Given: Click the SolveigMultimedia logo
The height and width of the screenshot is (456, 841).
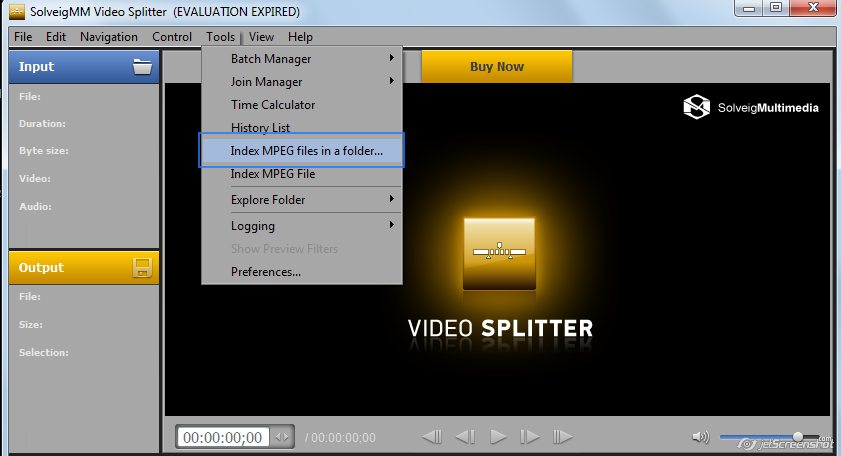Looking at the screenshot, I should (751, 107).
